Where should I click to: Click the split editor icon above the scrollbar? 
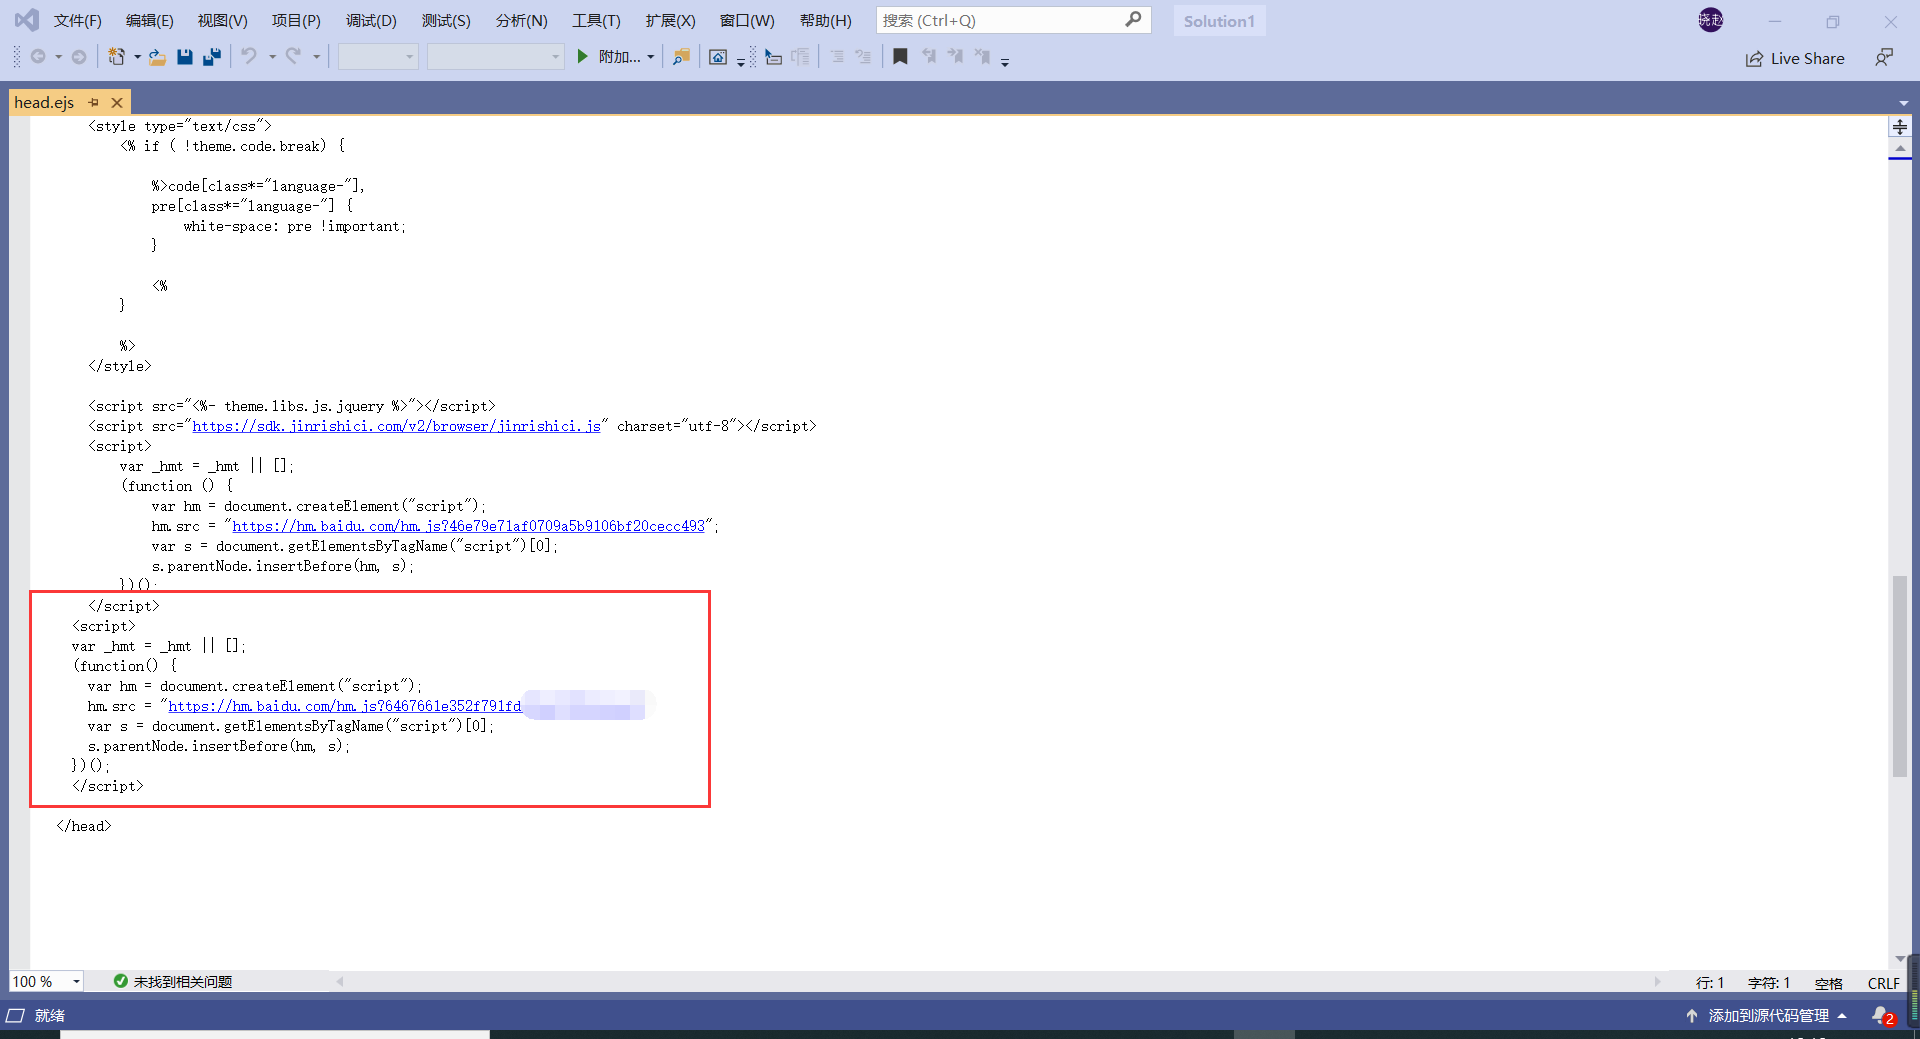point(1900,127)
